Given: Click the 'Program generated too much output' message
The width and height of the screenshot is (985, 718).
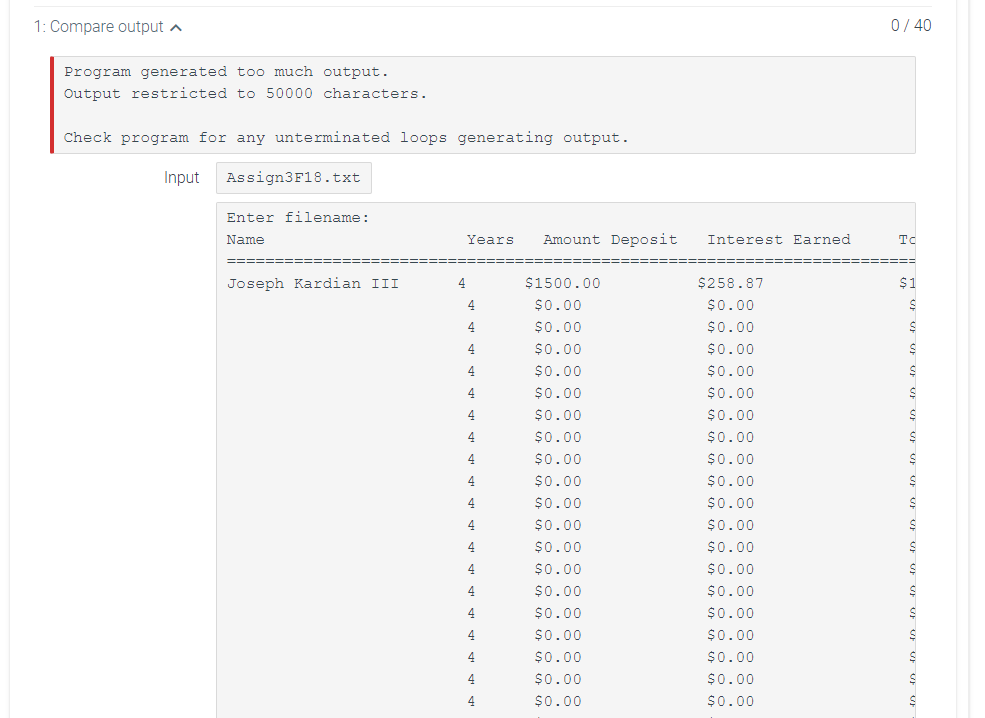Looking at the screenshot, I should (226, 72).
